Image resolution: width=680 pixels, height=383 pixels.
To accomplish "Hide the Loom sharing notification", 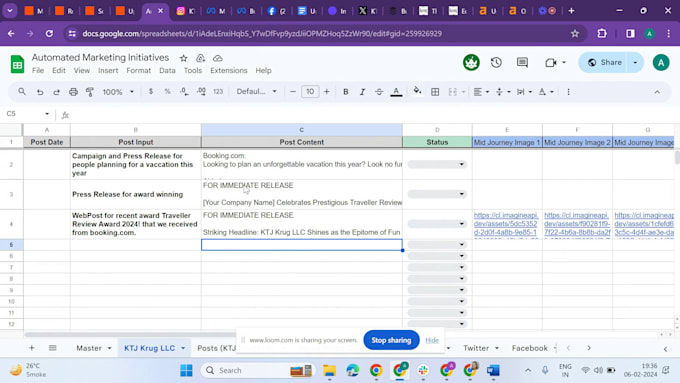I will (x=432, y=340).
